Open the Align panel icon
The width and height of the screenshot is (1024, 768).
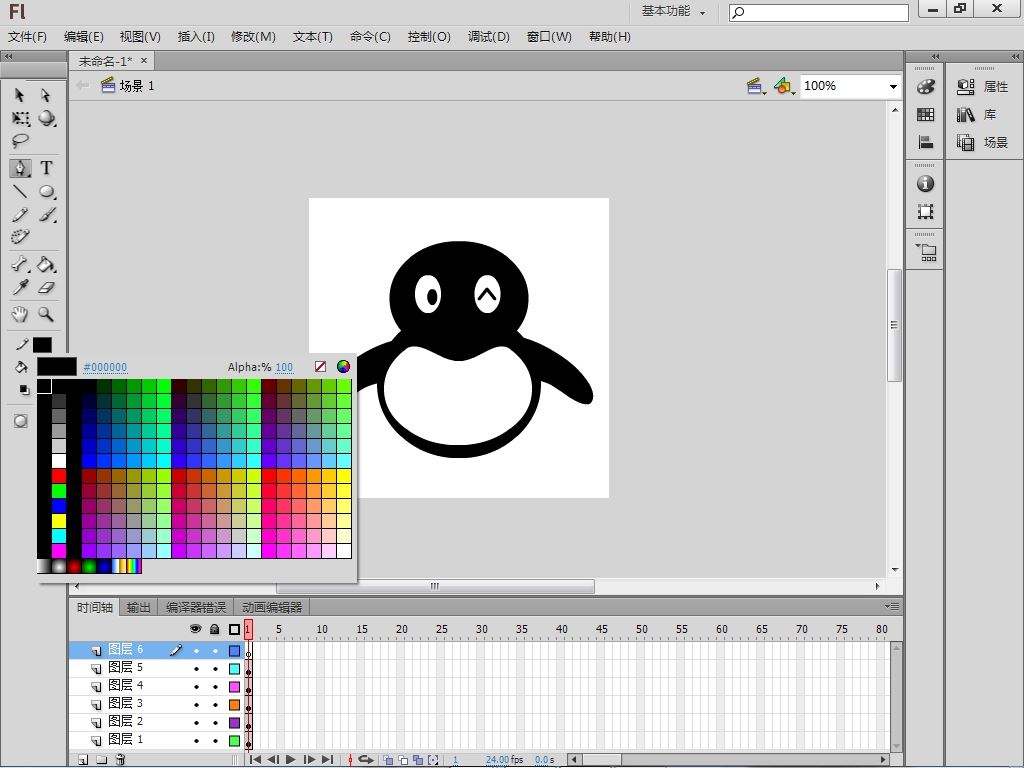925,142
